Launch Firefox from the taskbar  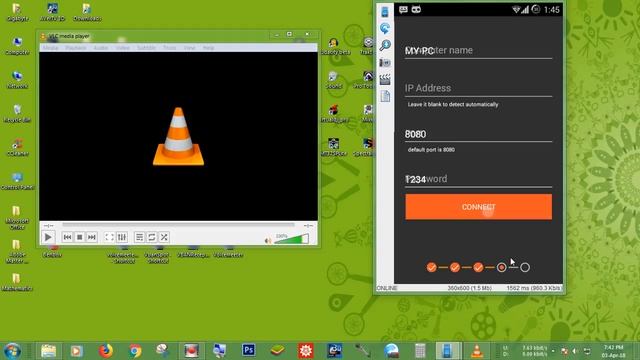pyautogui.click(x=105, y=351)
